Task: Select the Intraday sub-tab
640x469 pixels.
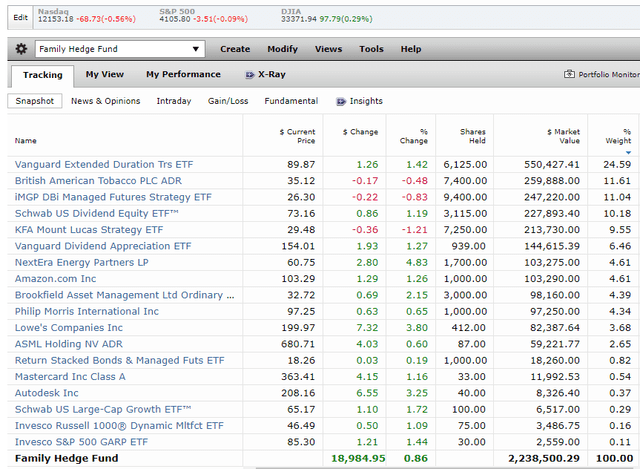Action: tap(174, 101)
